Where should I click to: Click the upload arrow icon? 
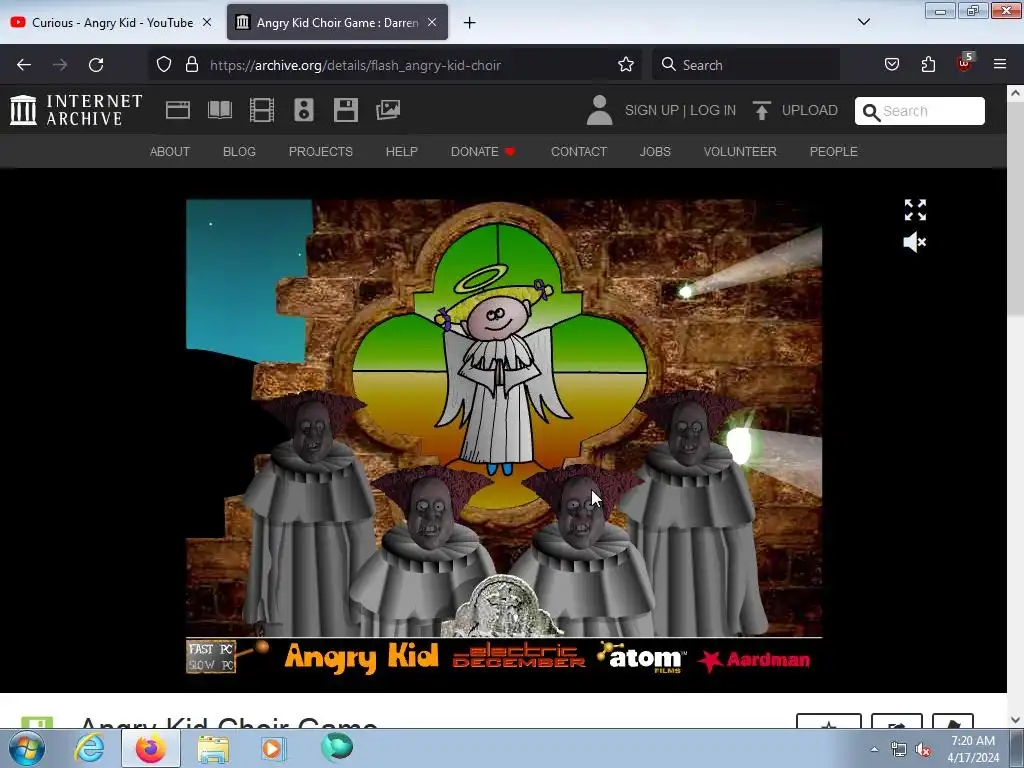(761, 110)
